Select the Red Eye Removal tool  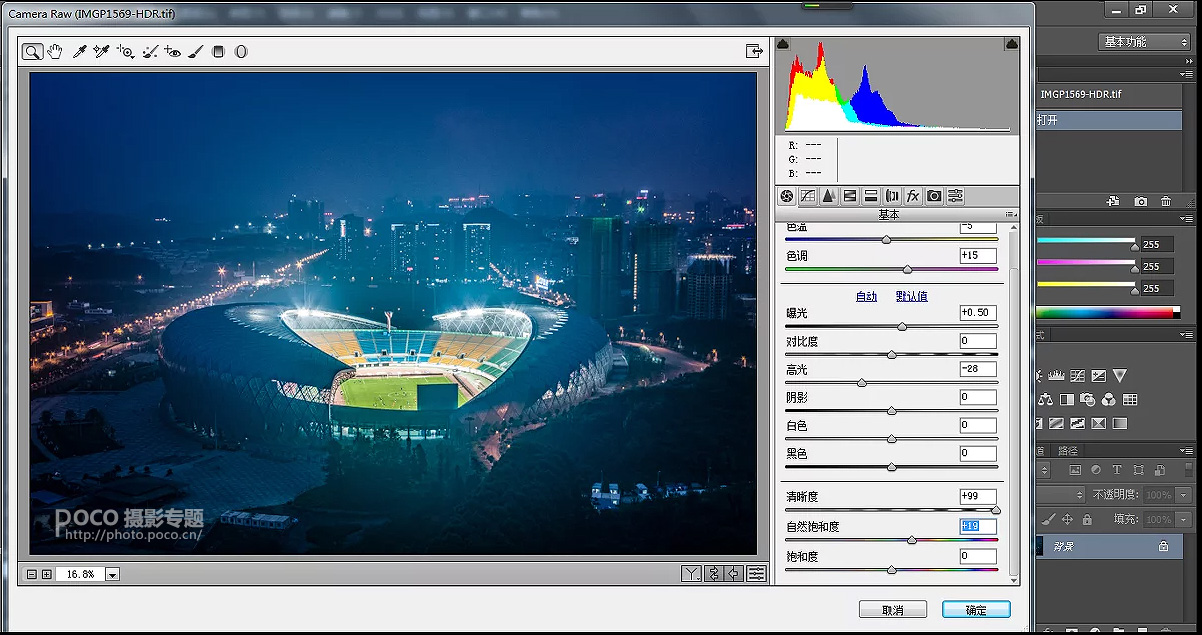(173, 51)
